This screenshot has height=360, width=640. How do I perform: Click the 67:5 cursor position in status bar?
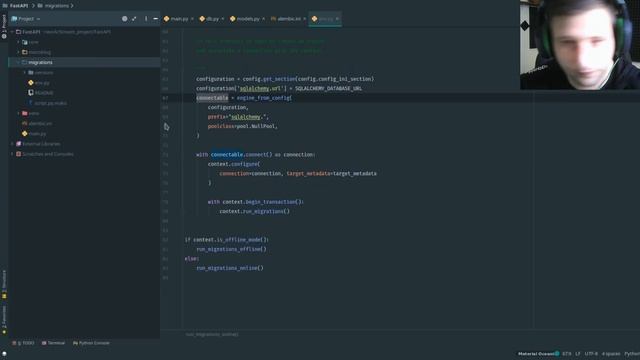tap(567, 353)
